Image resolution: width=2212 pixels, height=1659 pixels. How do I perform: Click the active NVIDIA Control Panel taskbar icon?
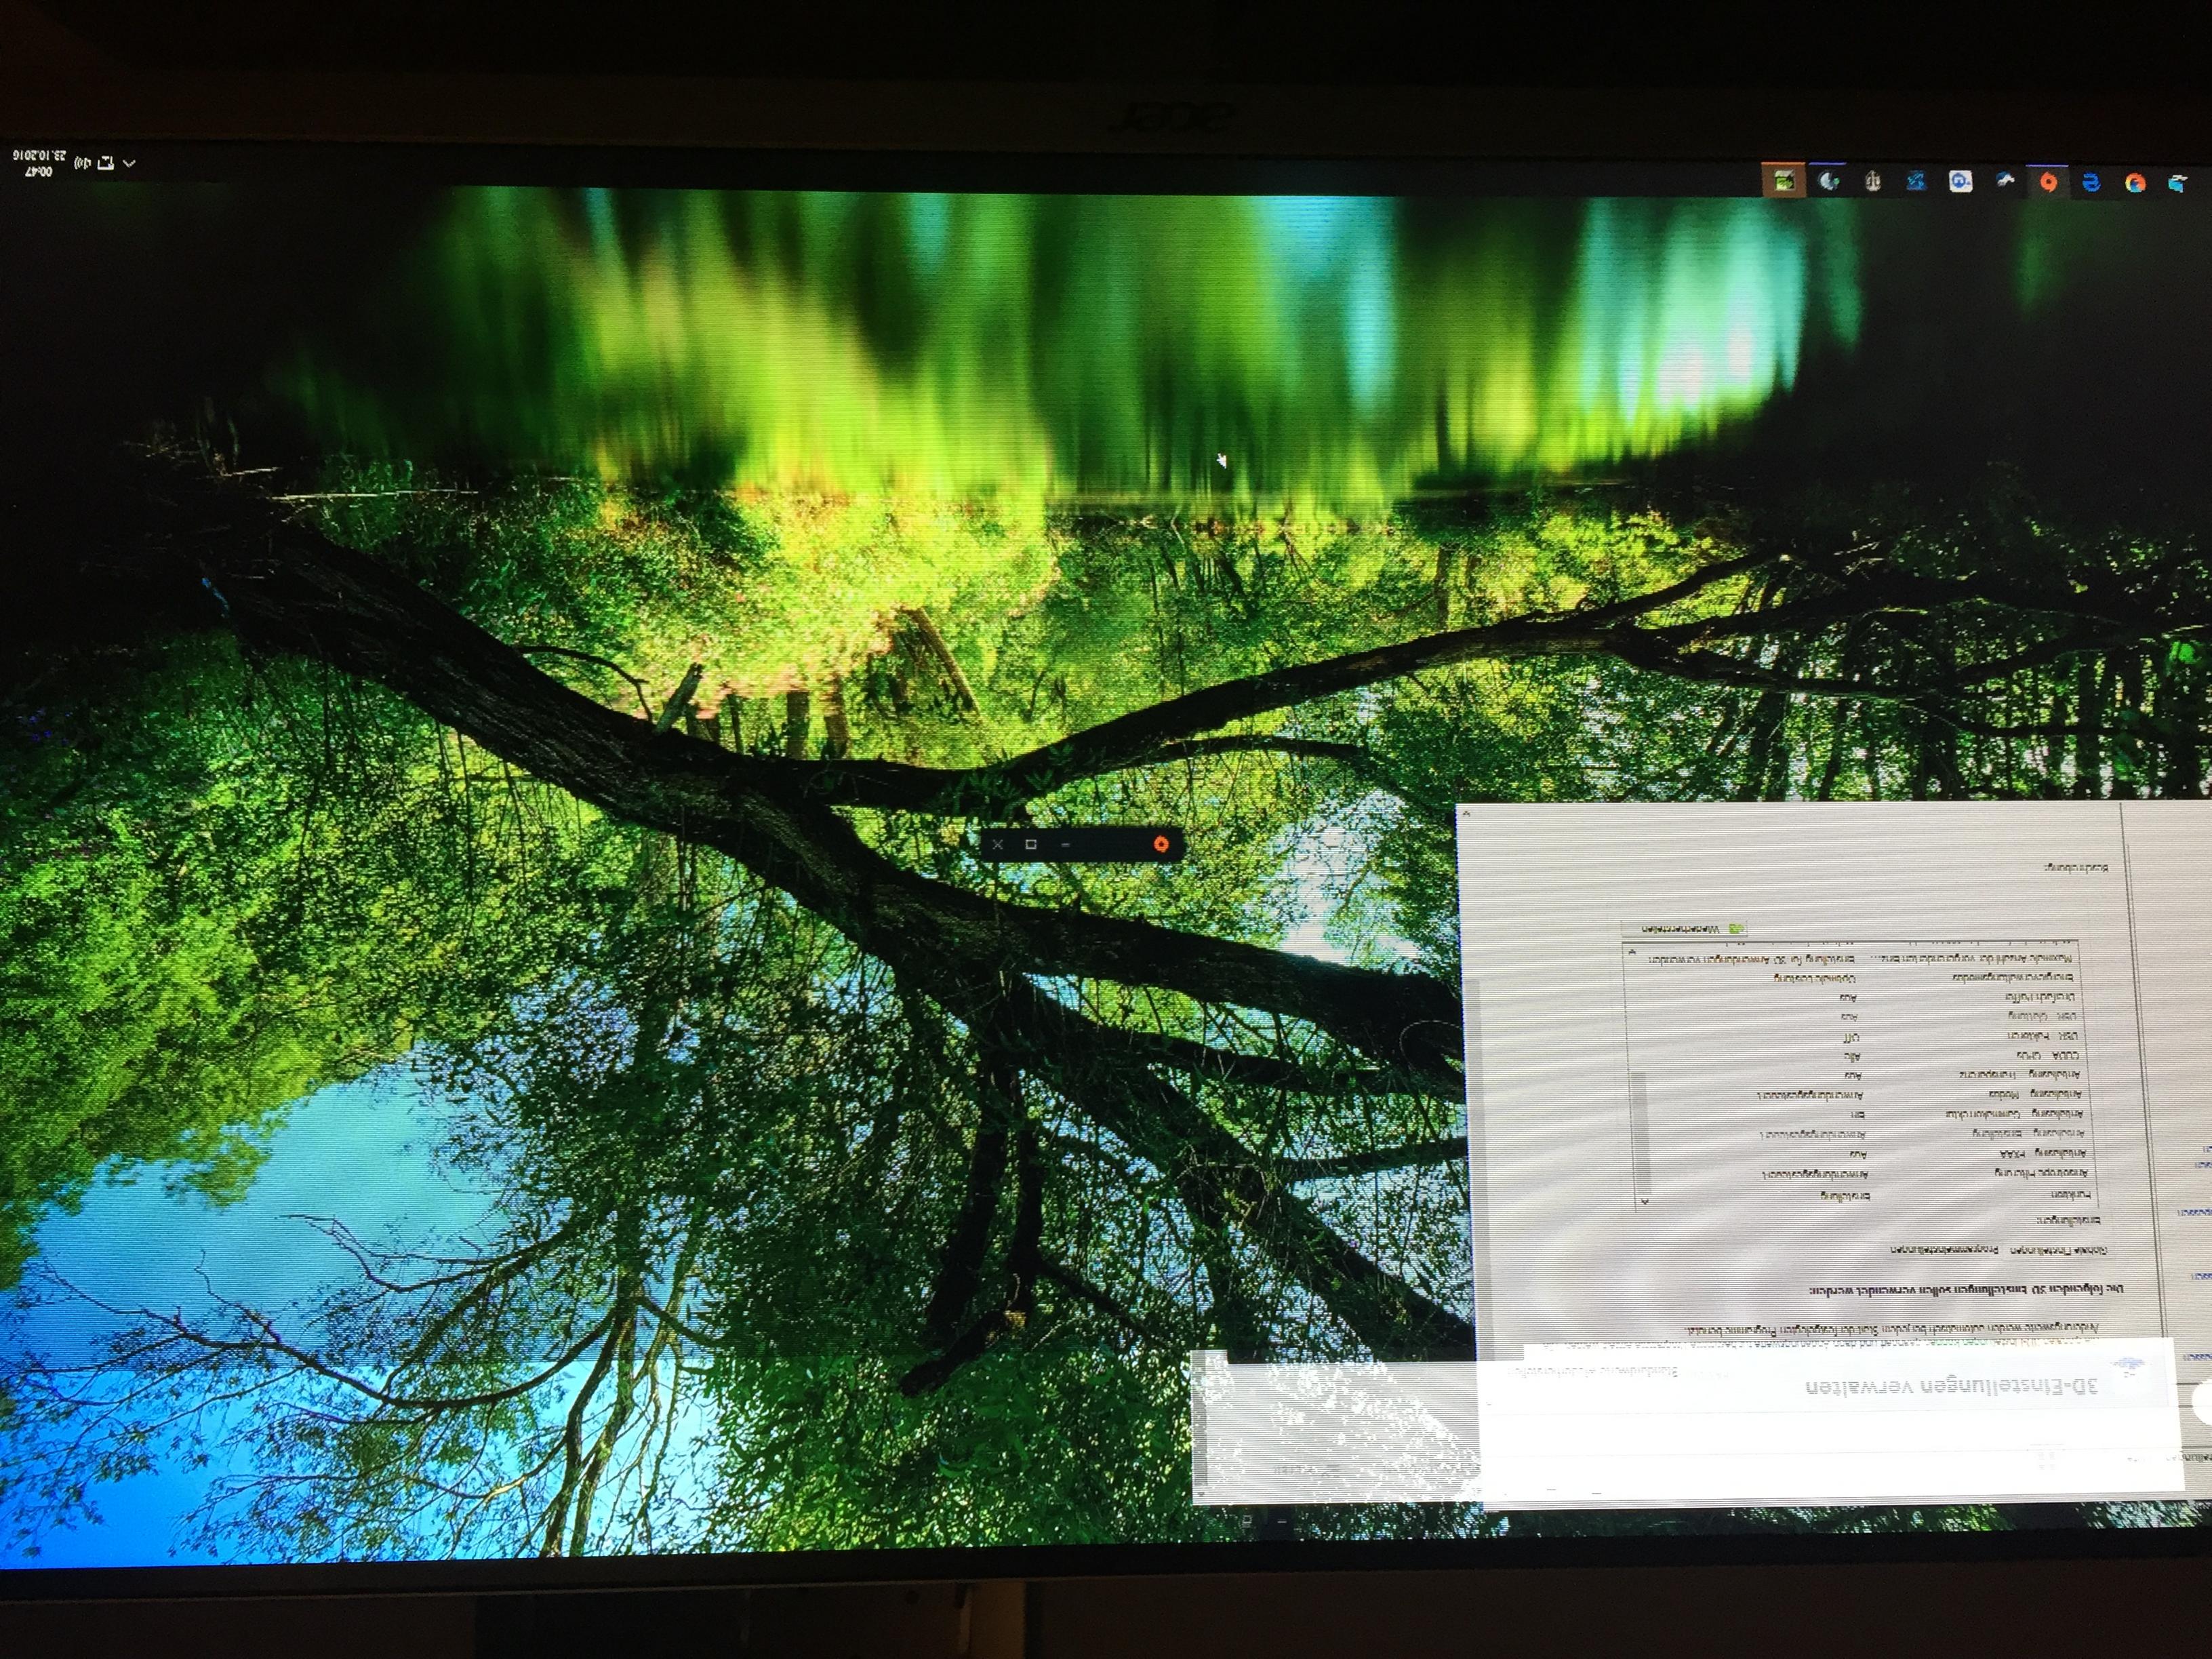pyautogui.click(x=1783, y=181)
